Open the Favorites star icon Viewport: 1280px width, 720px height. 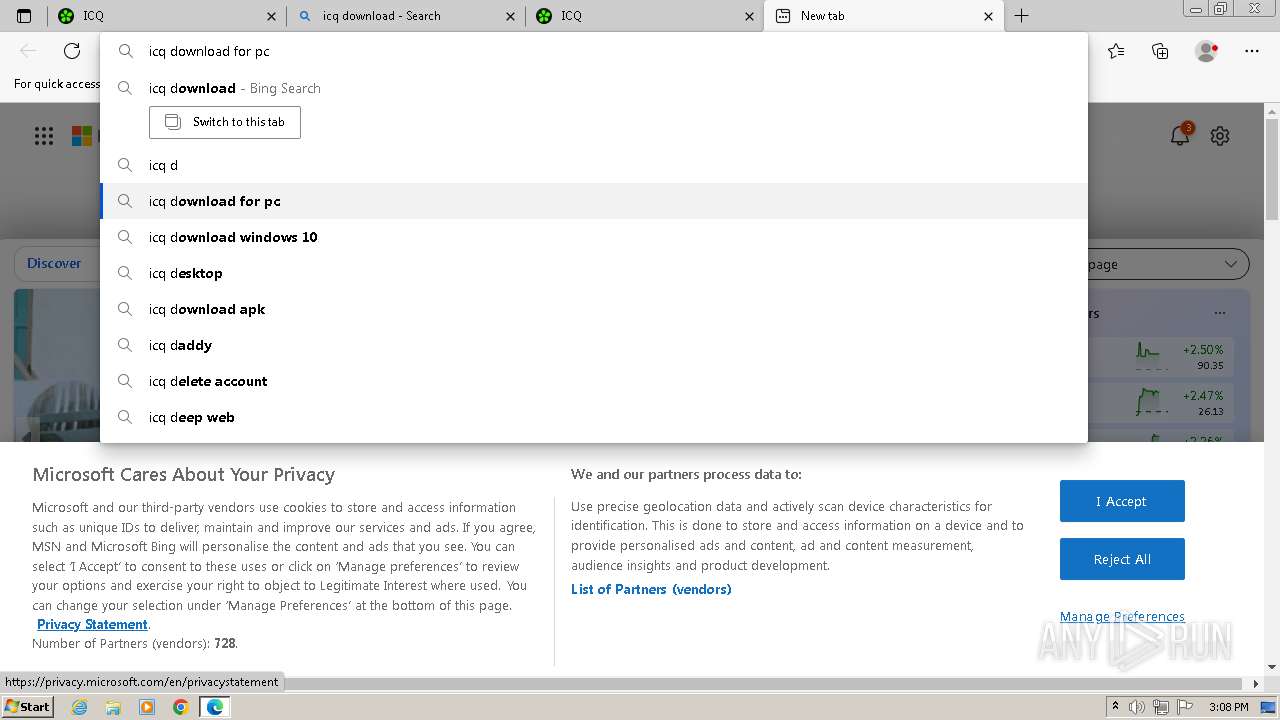click(1116, 51)
